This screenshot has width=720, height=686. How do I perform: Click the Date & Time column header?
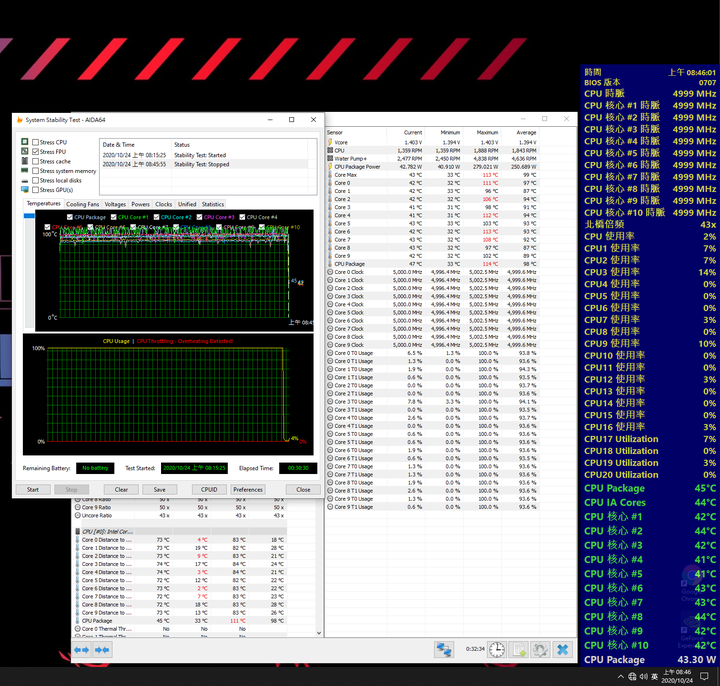tap(135, 144)
